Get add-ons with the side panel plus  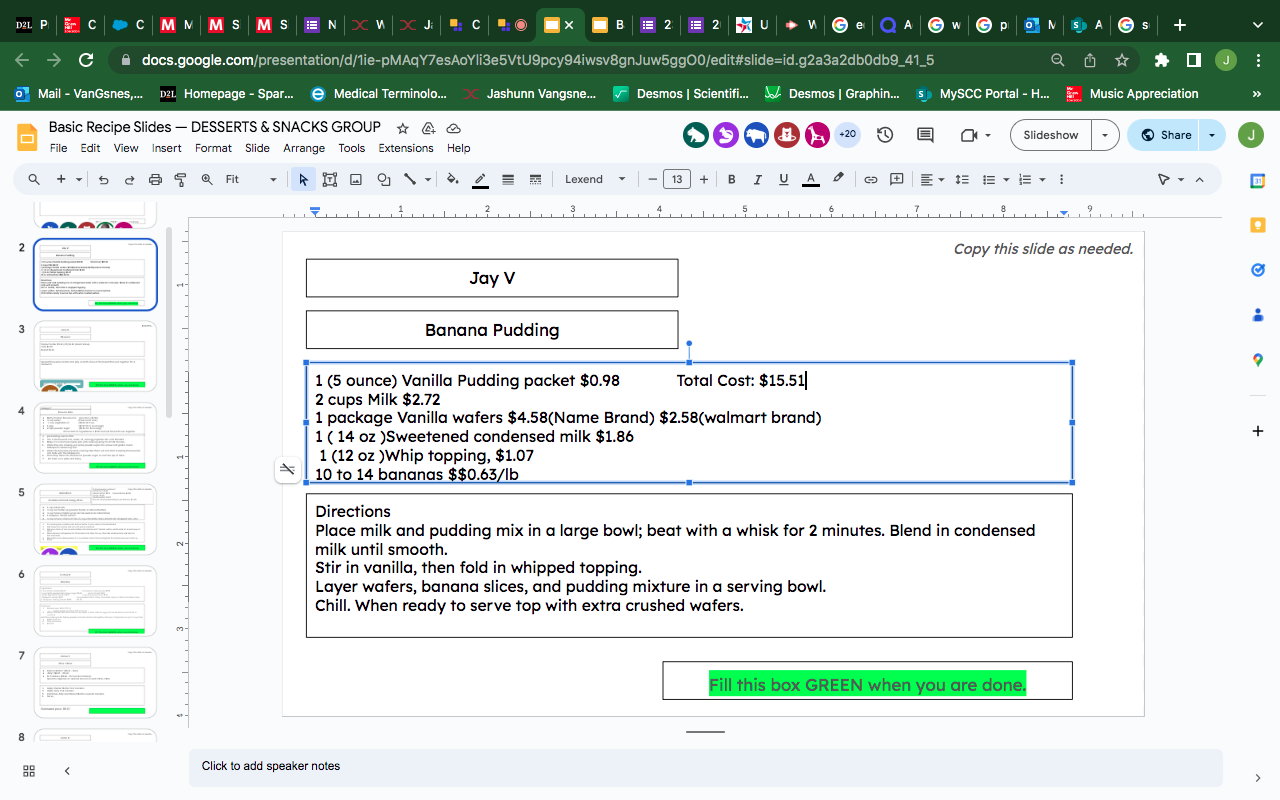point(1258,430)
